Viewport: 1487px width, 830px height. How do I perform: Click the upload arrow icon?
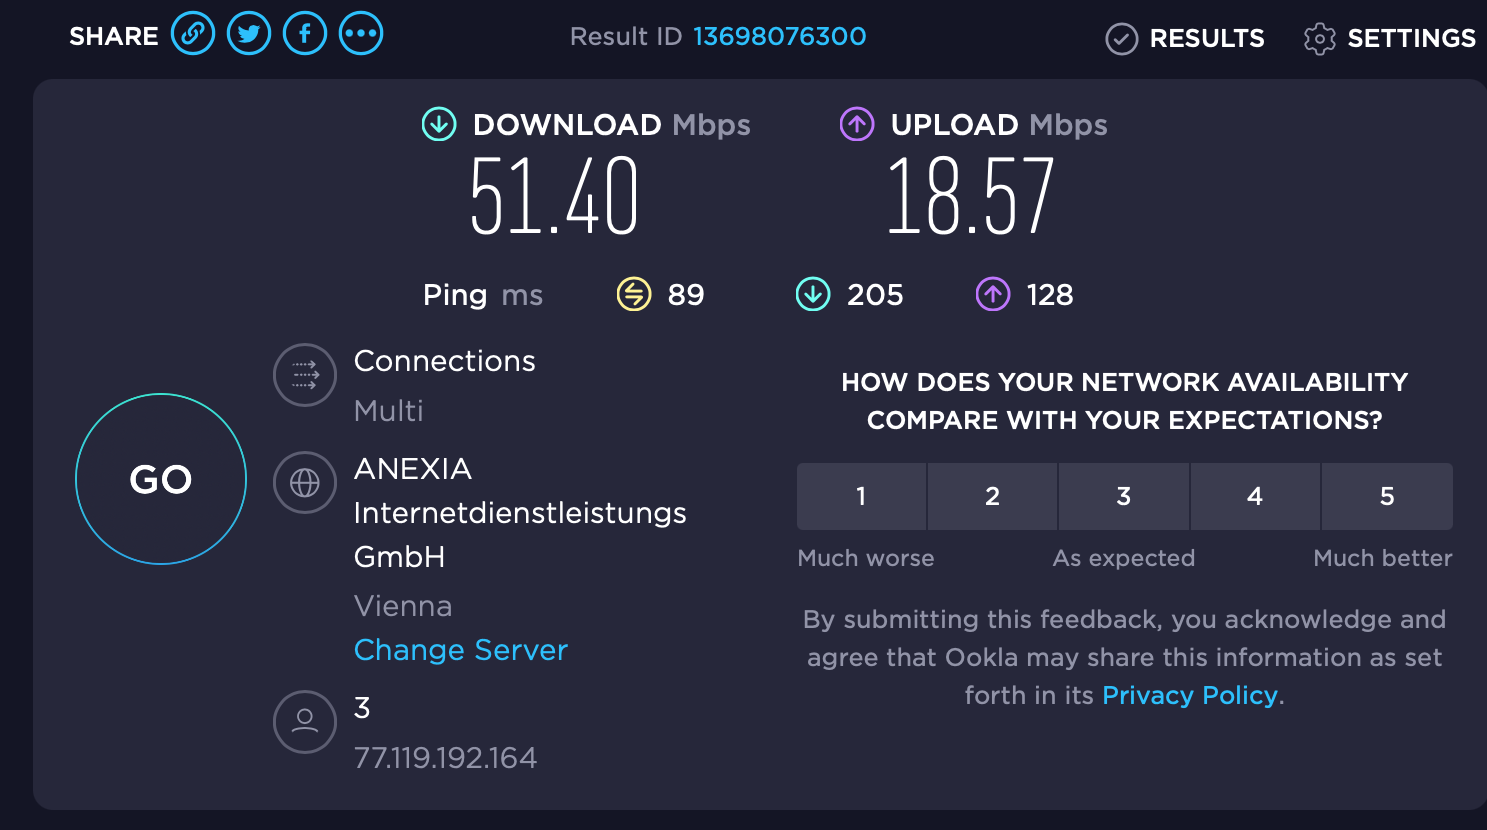(857, 124)
